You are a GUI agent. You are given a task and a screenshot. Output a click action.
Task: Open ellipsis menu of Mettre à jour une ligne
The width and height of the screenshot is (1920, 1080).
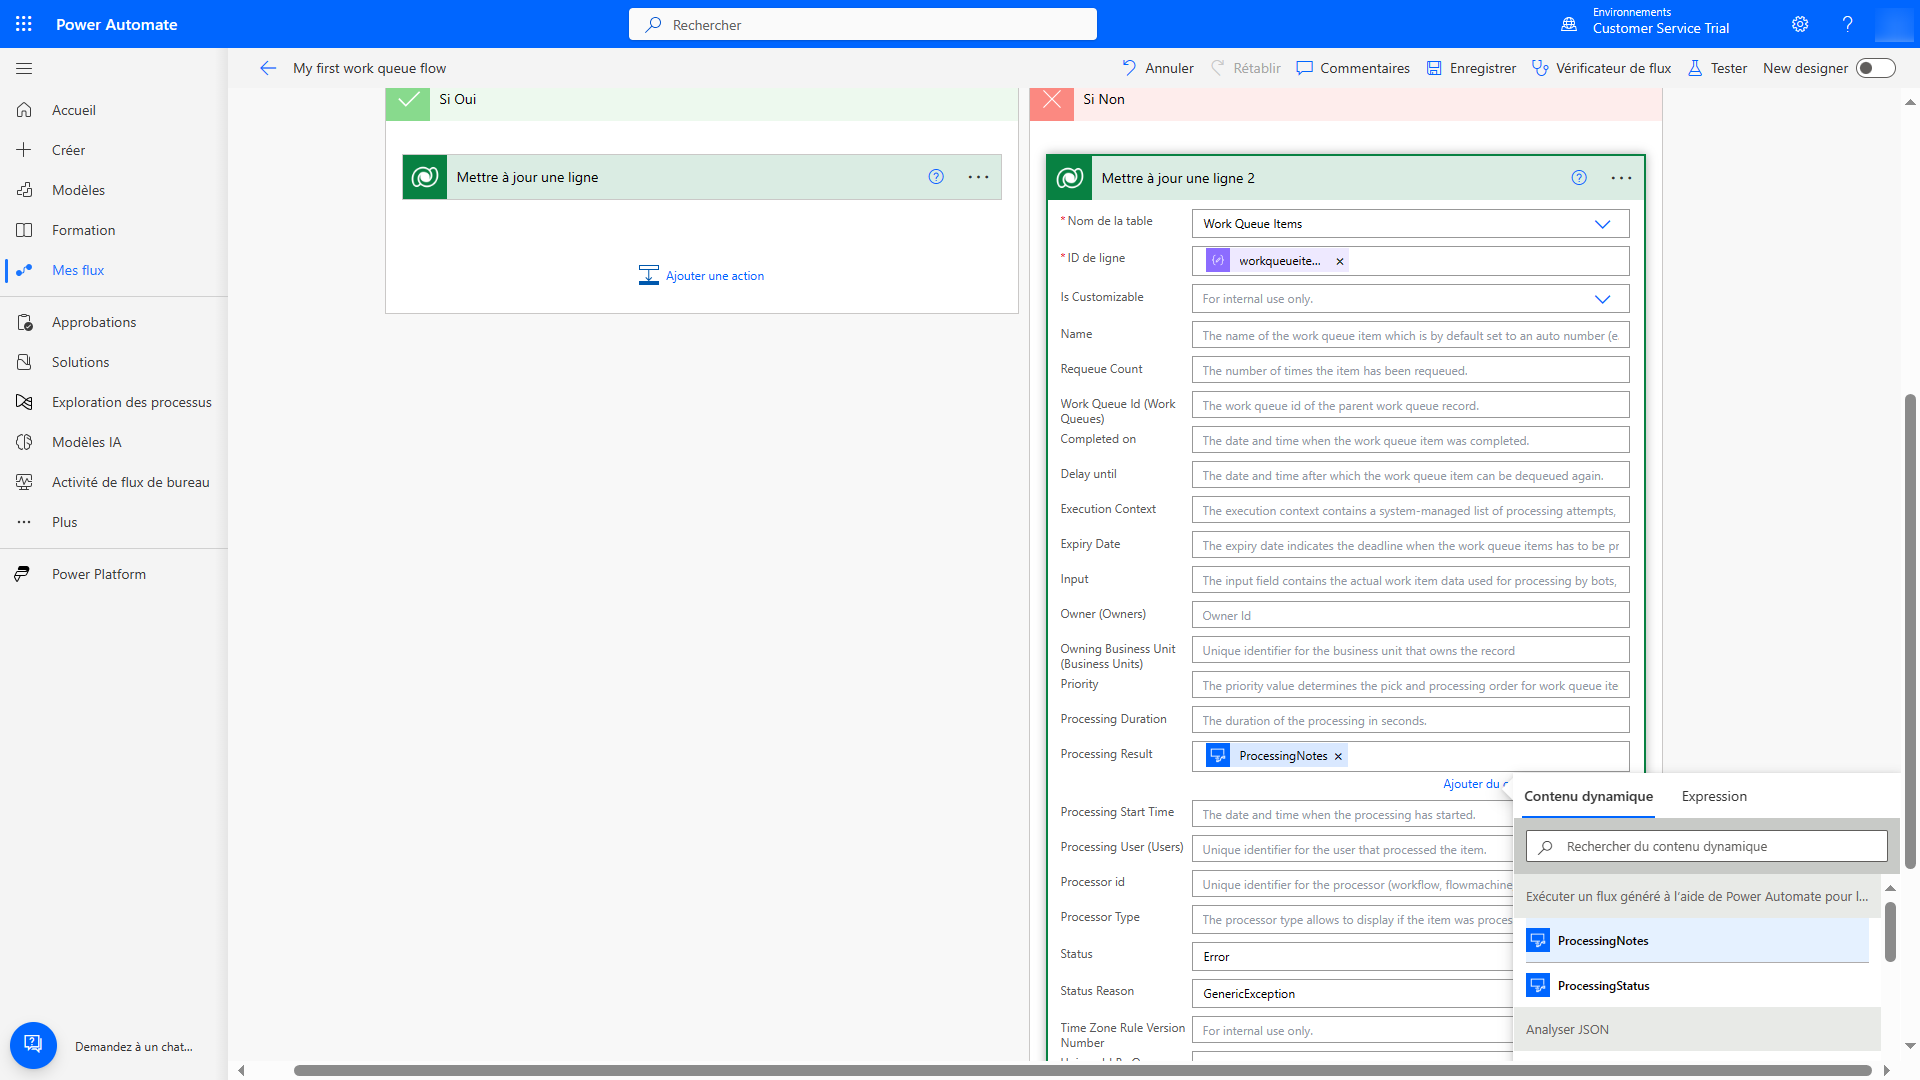point(978,177)
